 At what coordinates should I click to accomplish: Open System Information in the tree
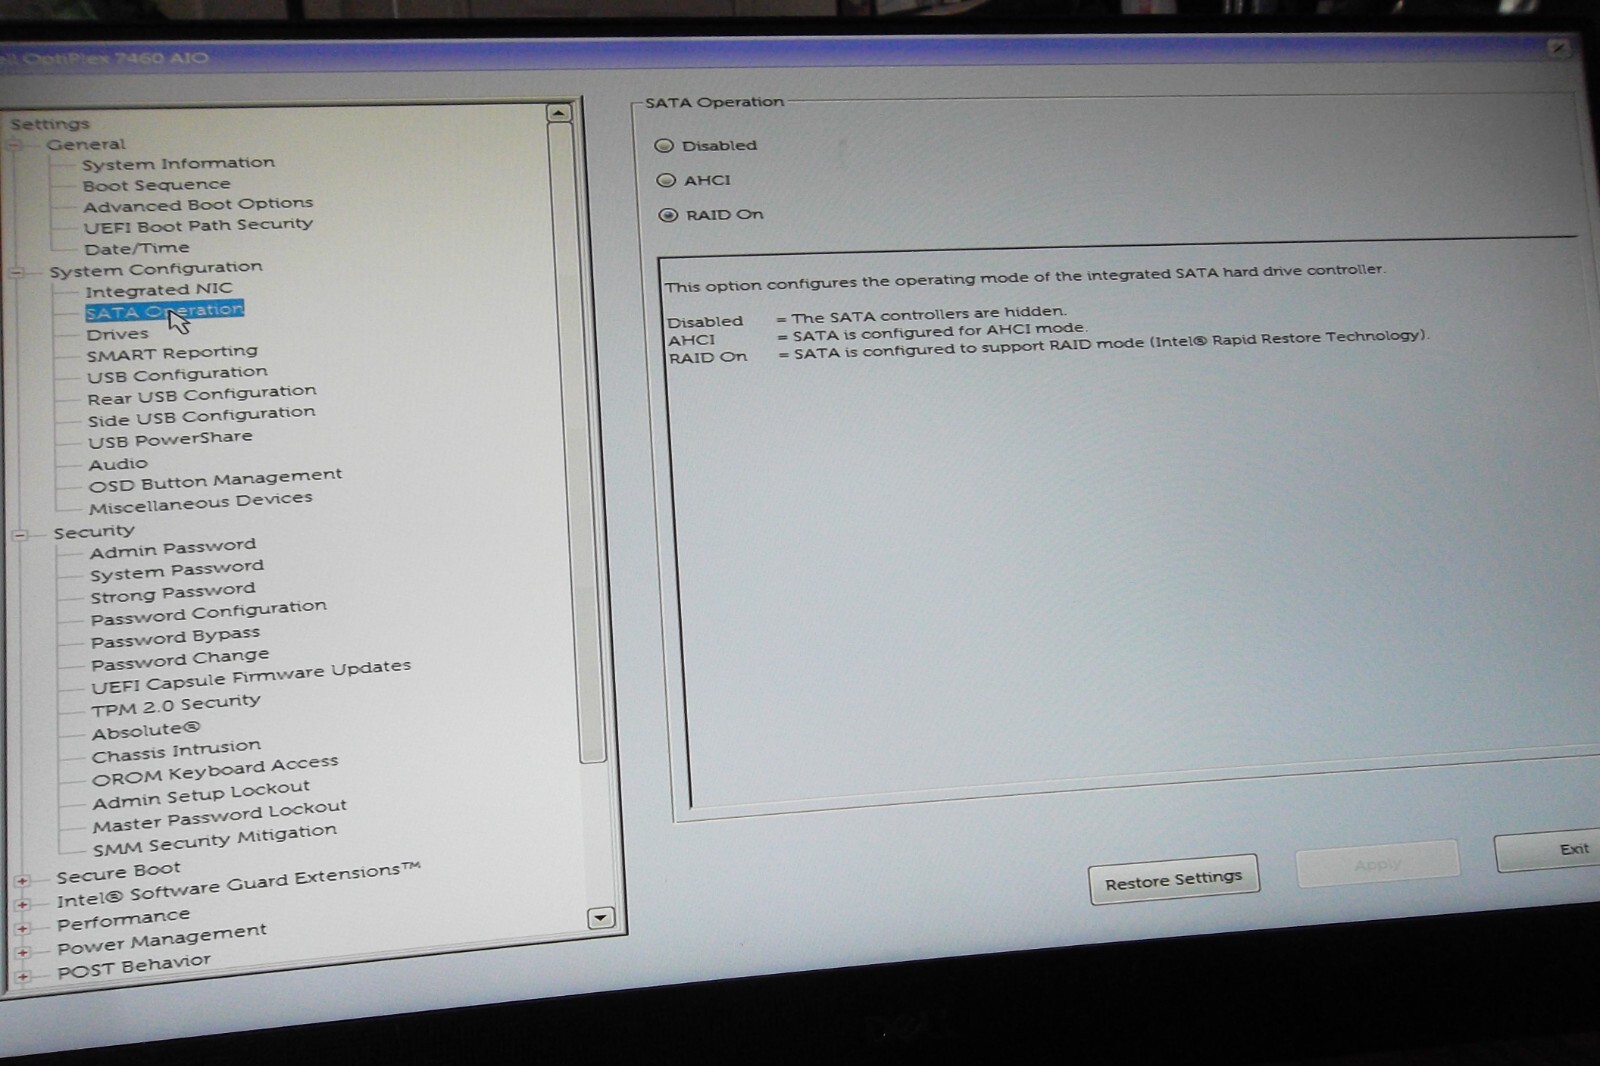pos(178,163)
